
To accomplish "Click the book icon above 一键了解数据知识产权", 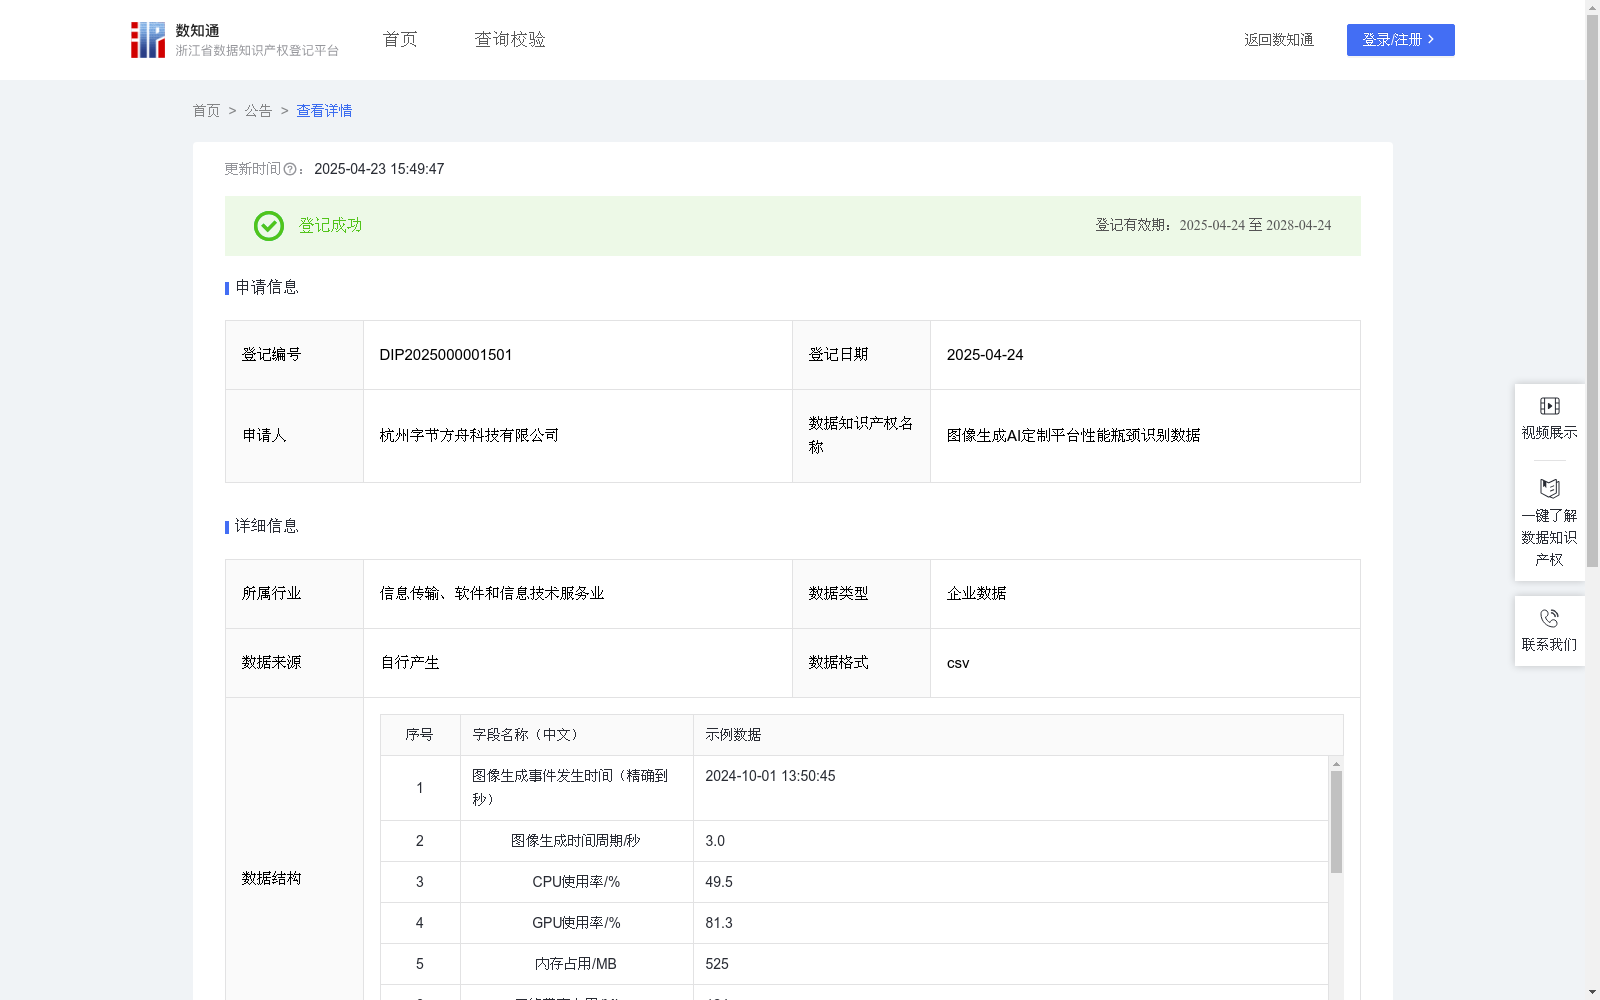I will pyautogui.click(x=1549, y=489).
